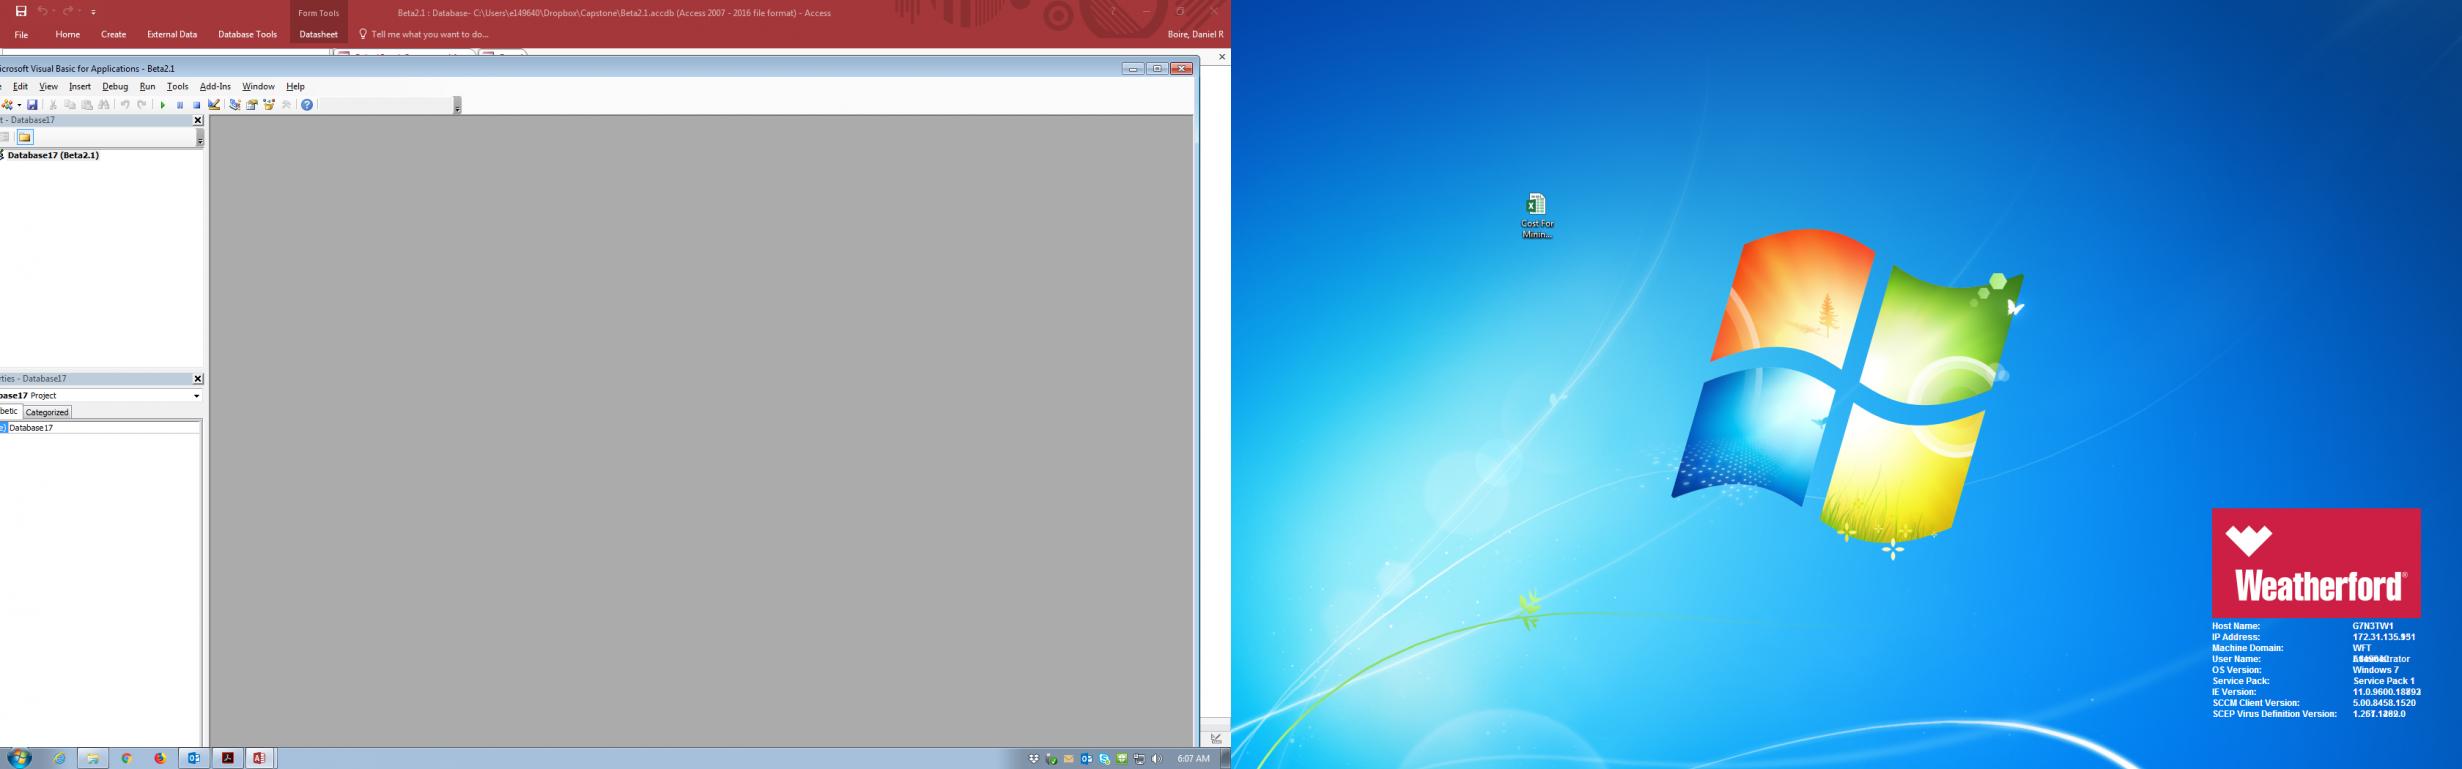This screenshot has width=2462, height=769.
Task: Close the Properties pane
Action: coord(198,379)
